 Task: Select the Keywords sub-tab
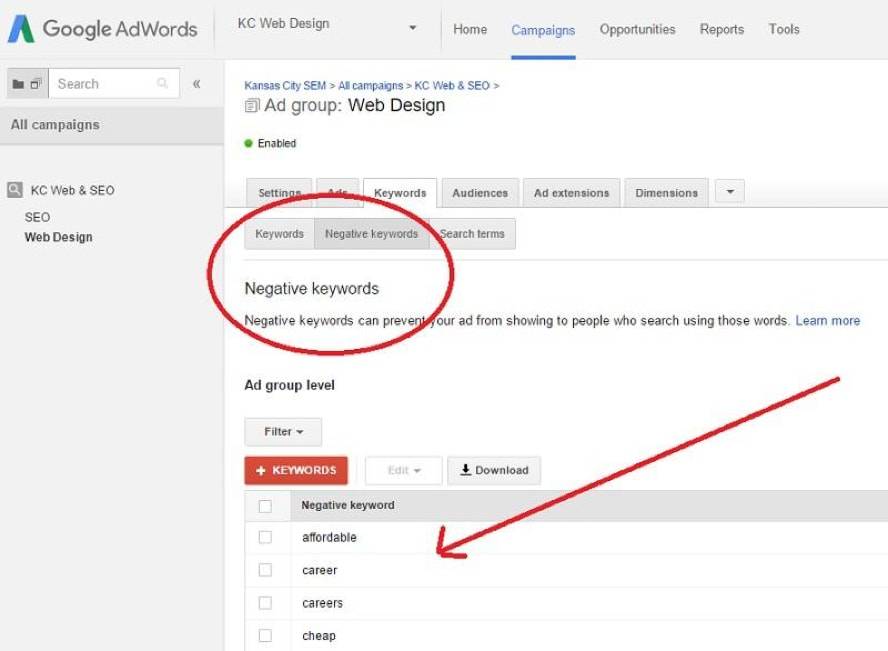pyautogui.click(x=279, y=234)
